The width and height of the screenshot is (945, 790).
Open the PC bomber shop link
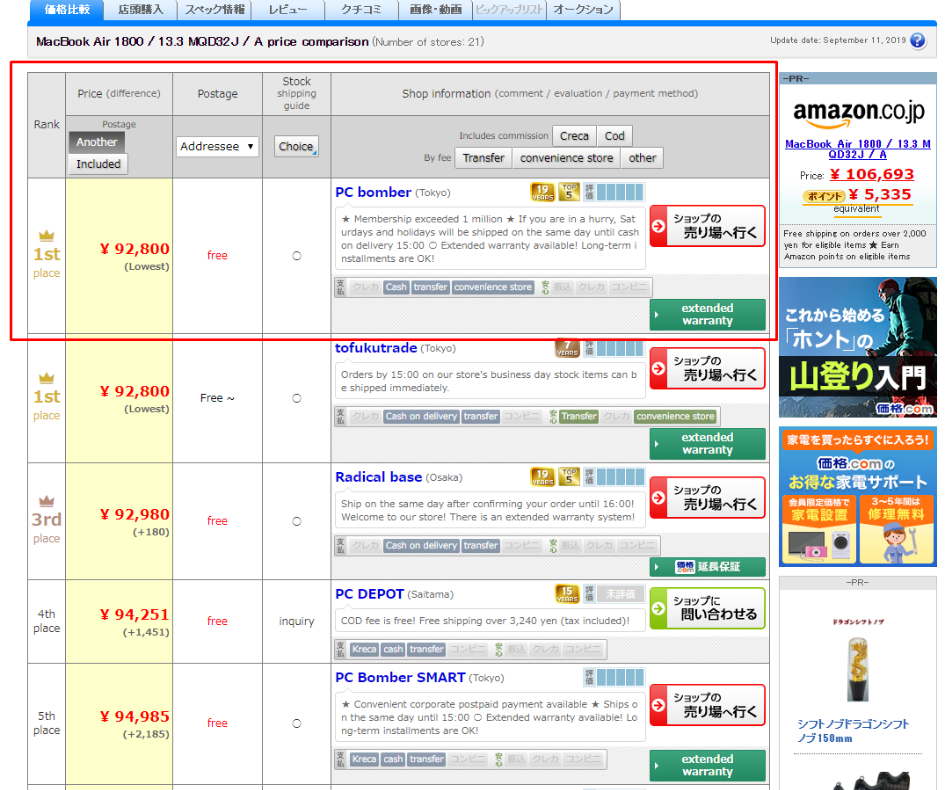point(373,192)
